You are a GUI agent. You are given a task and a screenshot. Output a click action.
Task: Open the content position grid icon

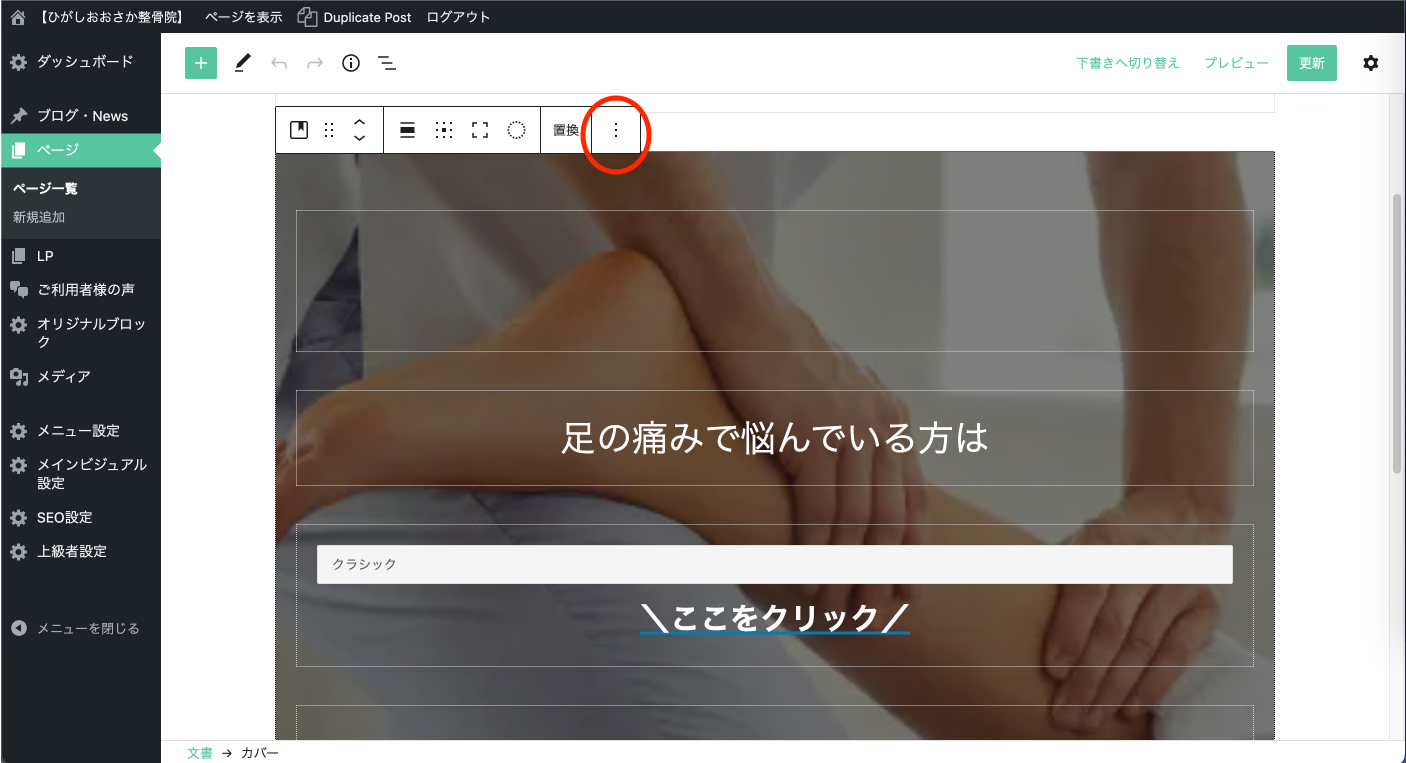pos(444,130)
